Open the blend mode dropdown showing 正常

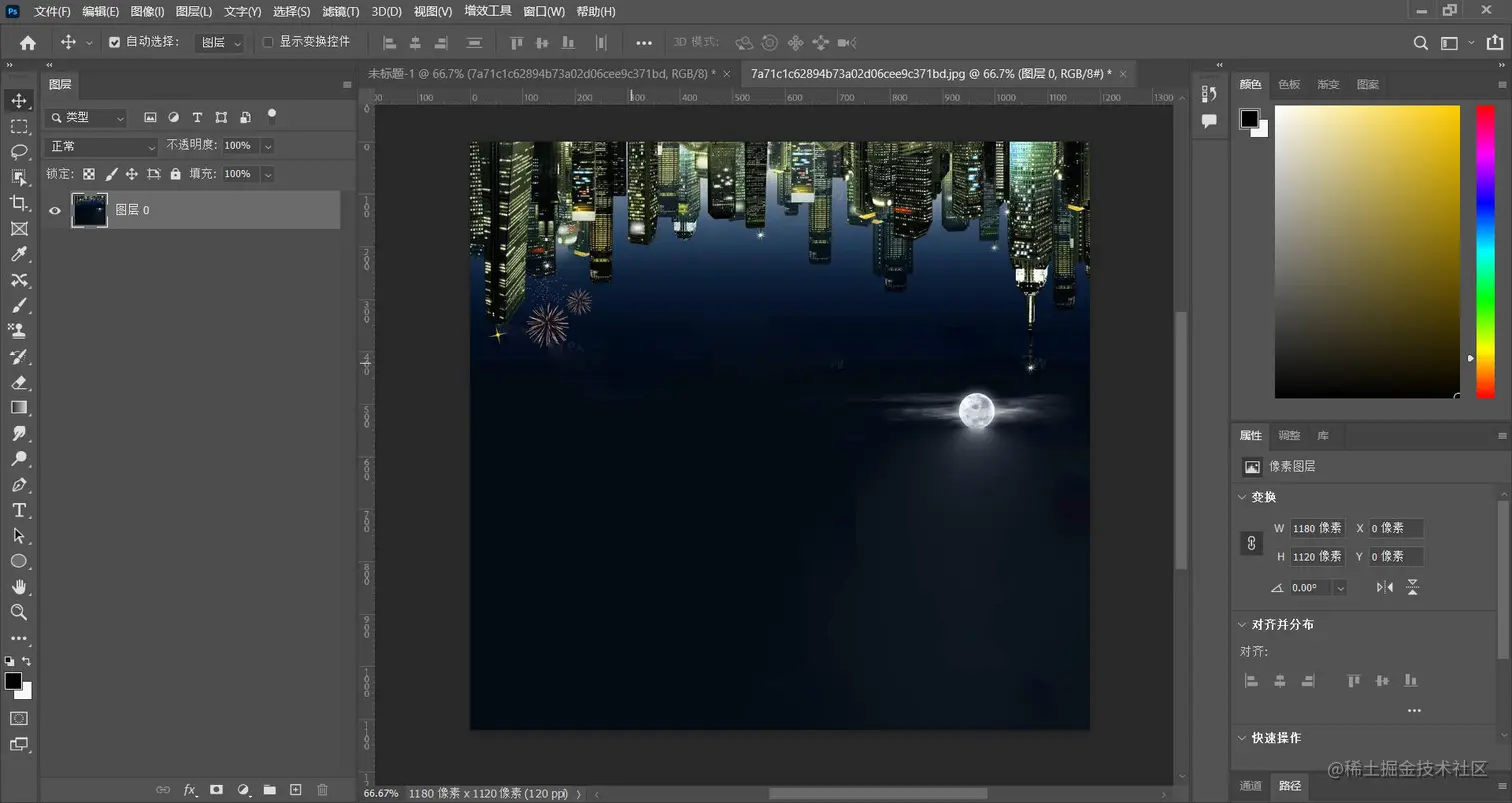[x=100, y=145]
